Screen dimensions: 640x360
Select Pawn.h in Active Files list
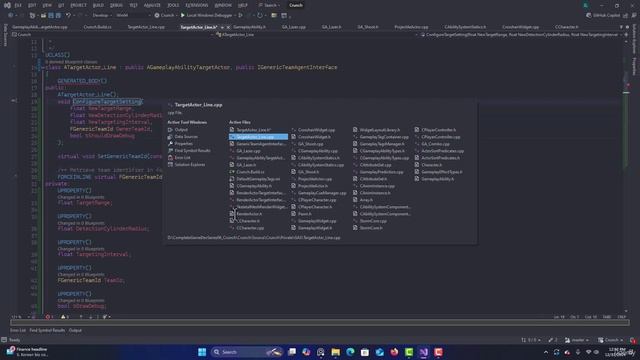coord(302,214)
